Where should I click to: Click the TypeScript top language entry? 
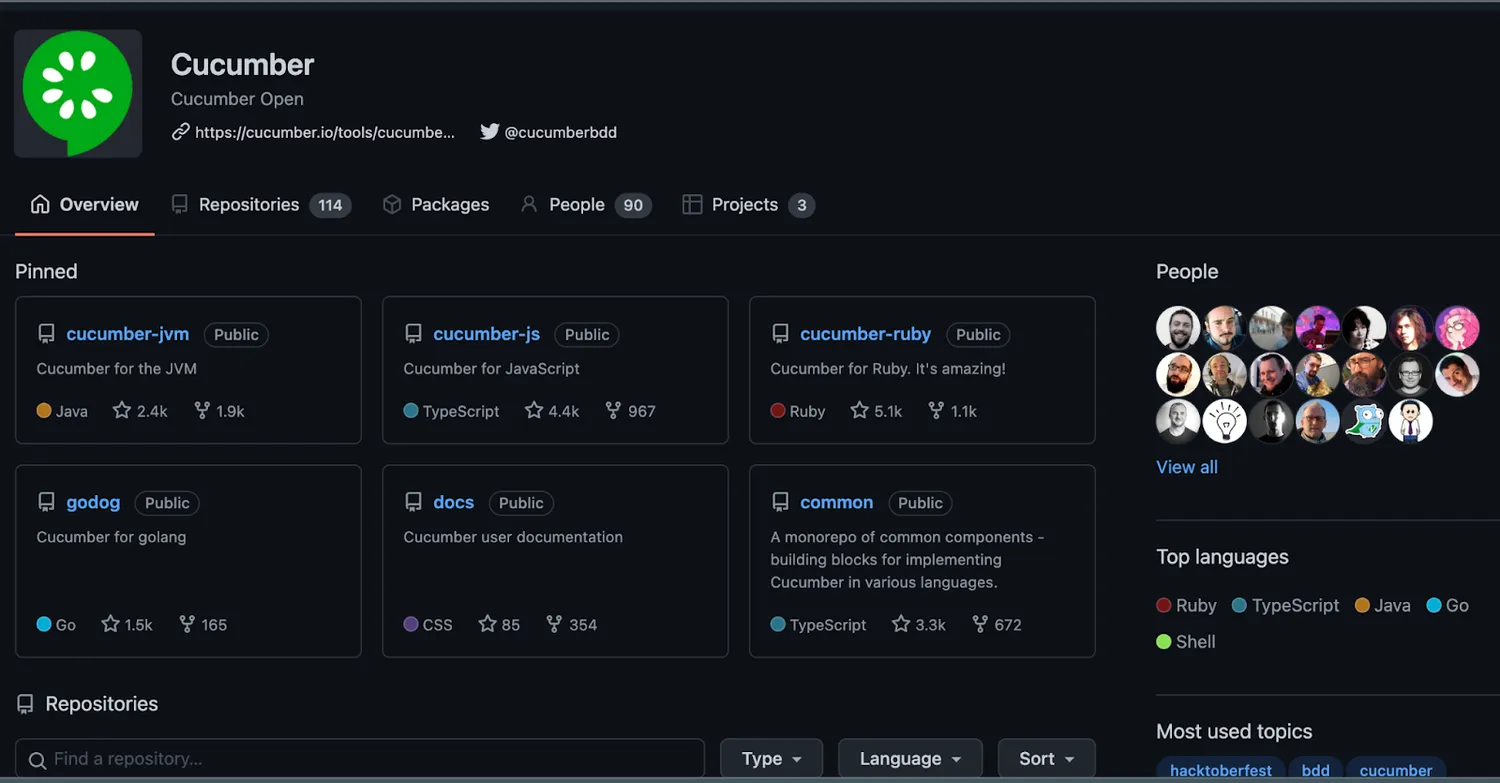[1286, 605]
